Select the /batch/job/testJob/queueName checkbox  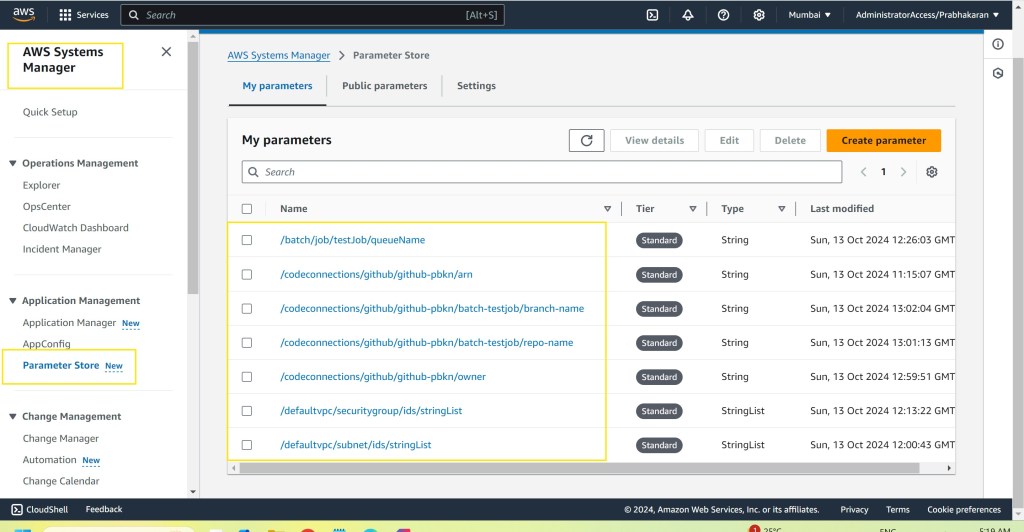(247, 240)
